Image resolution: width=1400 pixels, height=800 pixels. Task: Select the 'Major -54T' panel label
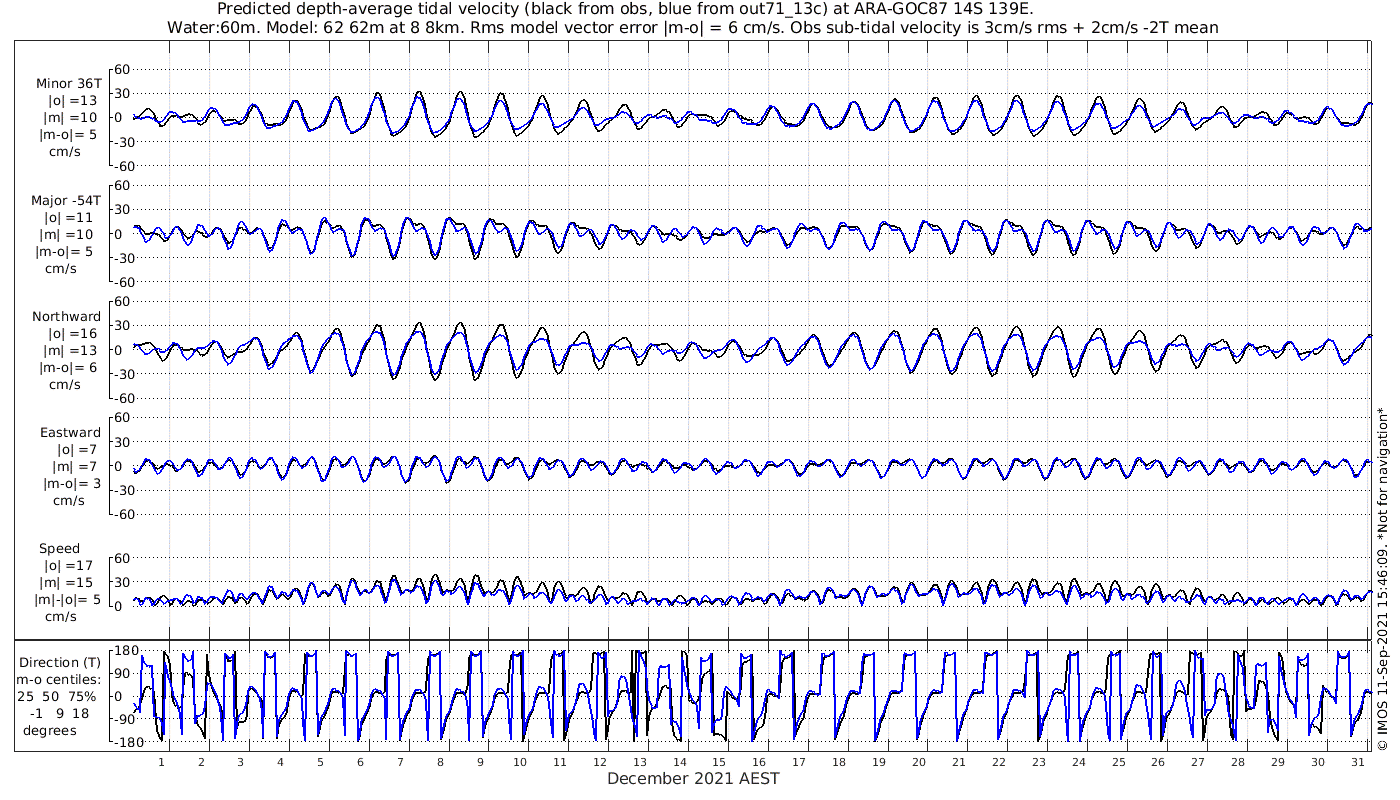[x=66, y=200]
